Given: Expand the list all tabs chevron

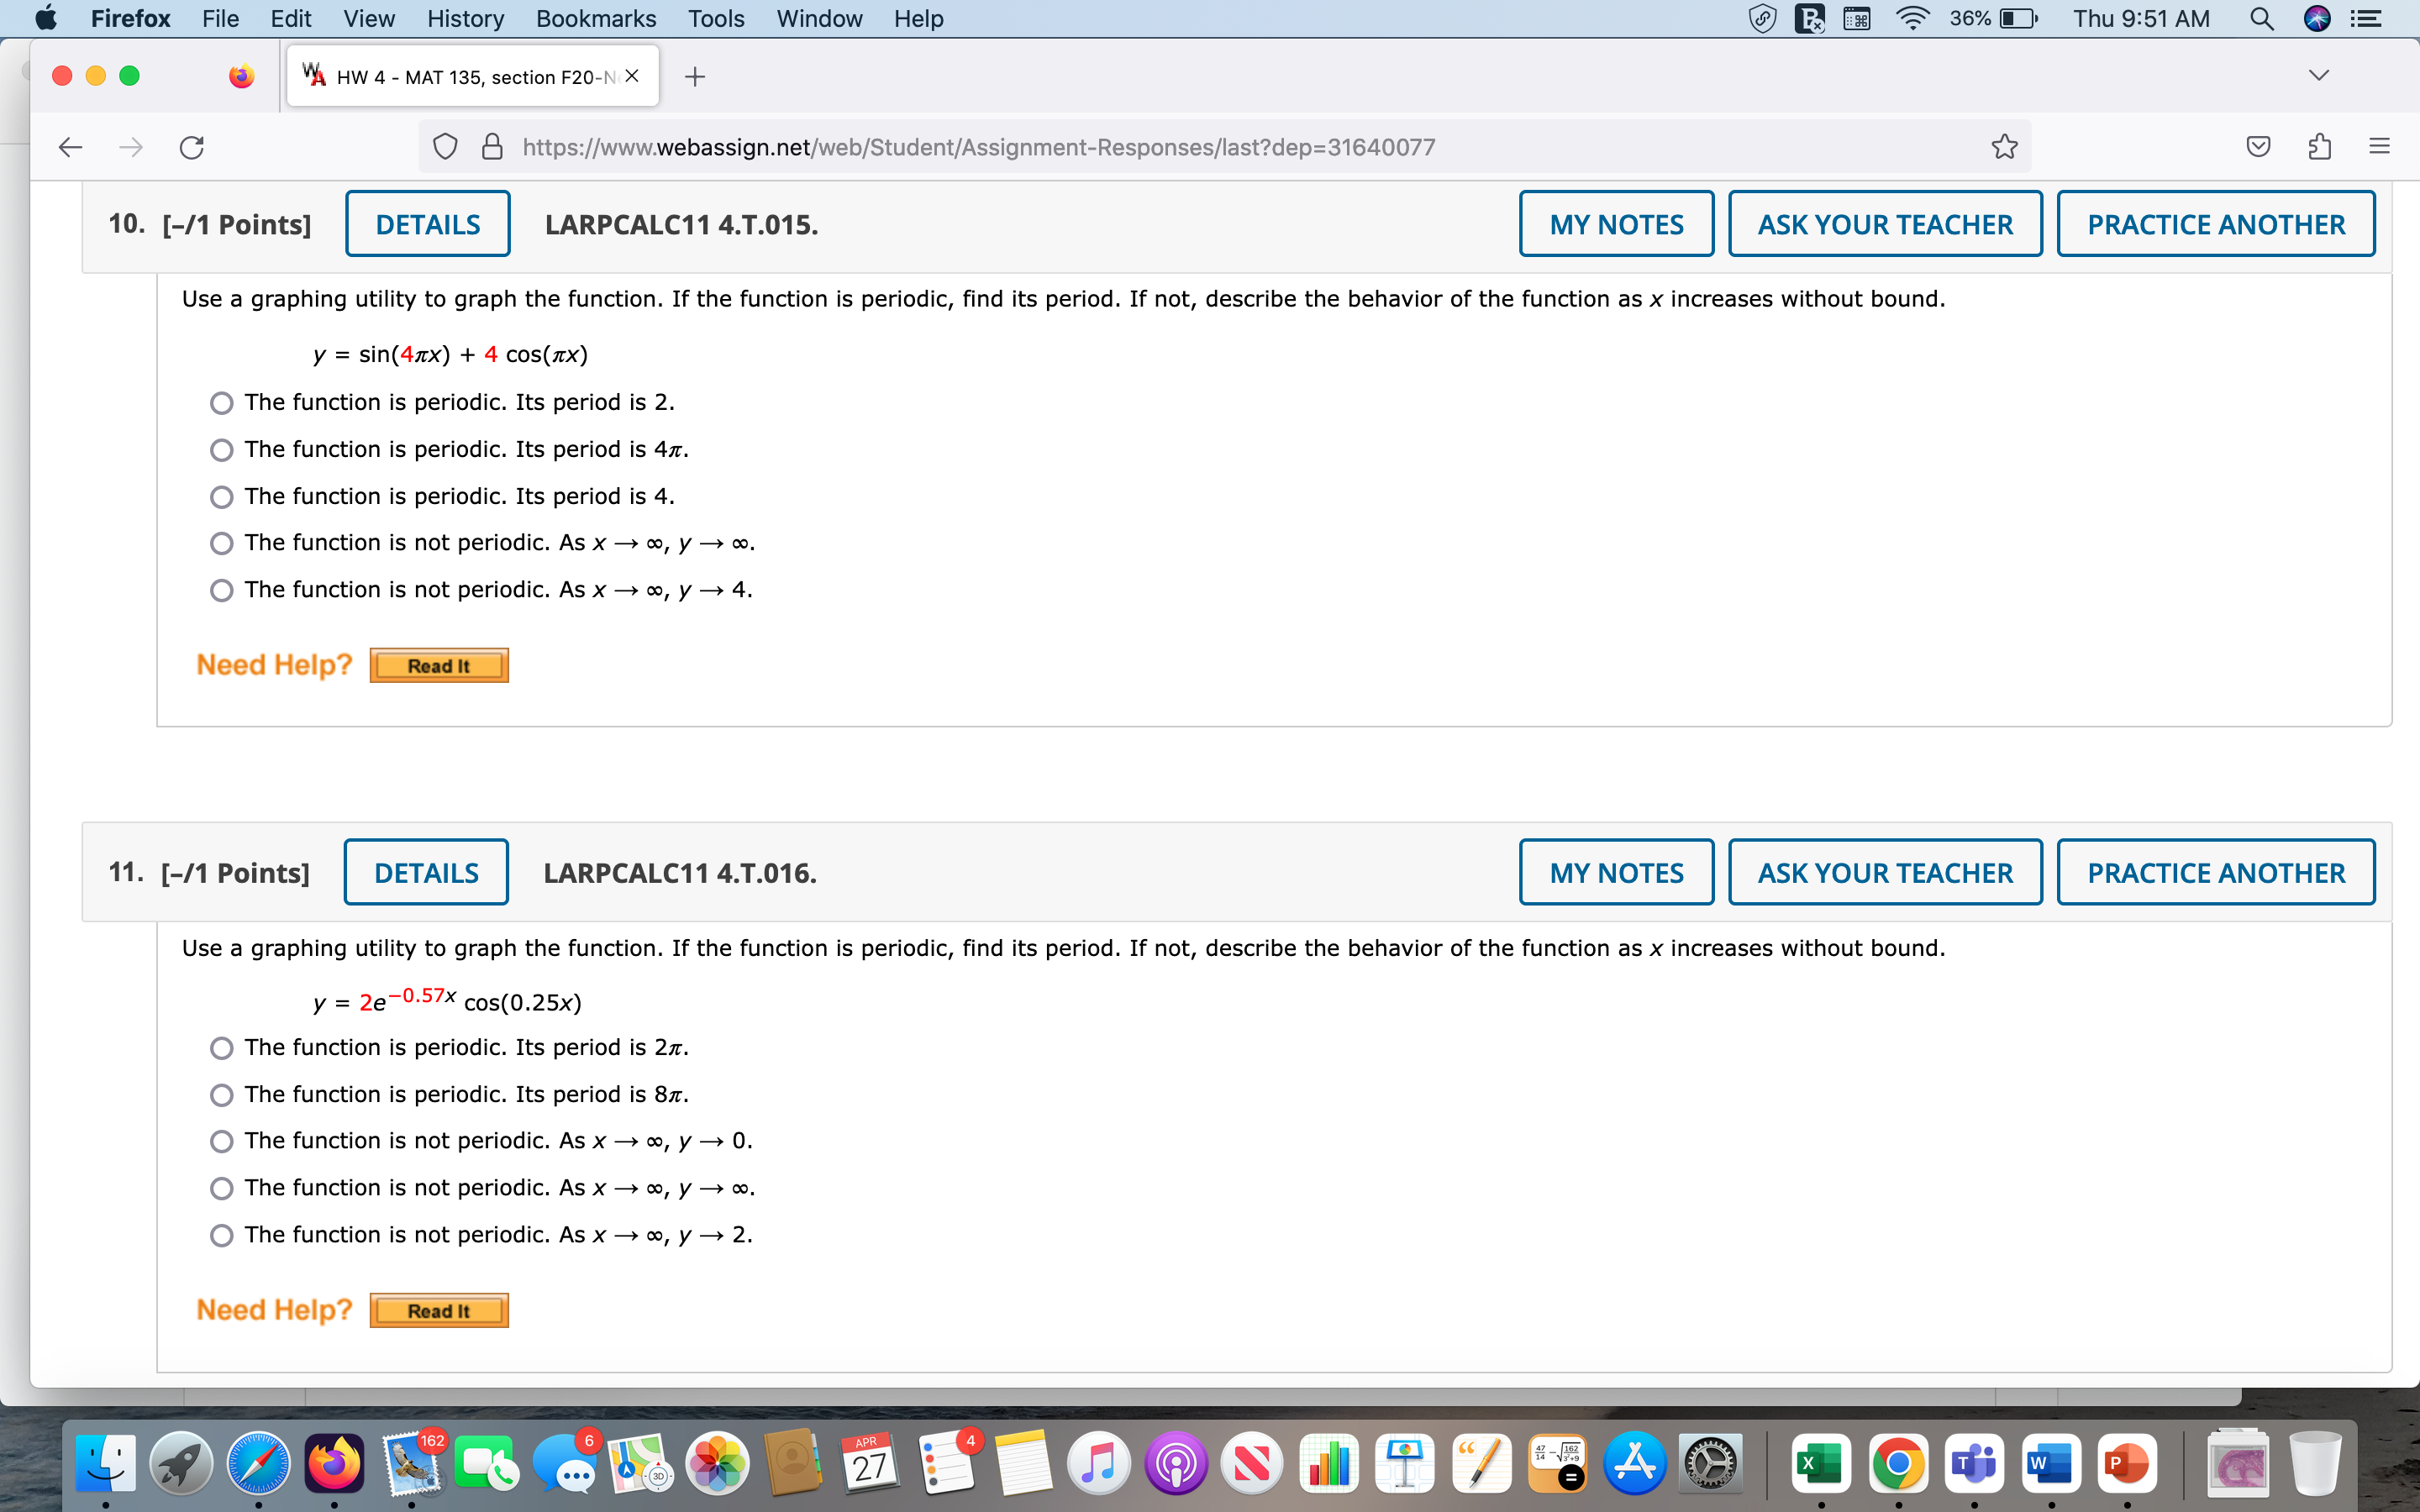Looking at the screenshot, I should pyautogui.click(x=2318, y=73).
